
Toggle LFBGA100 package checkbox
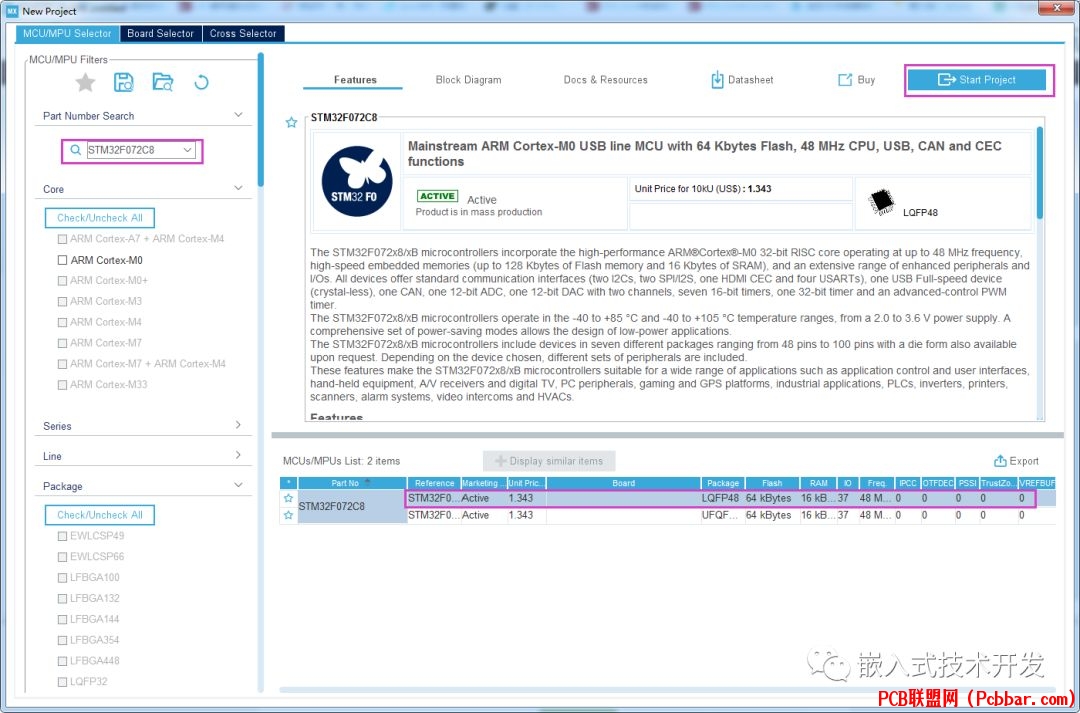tap(62, 577)
